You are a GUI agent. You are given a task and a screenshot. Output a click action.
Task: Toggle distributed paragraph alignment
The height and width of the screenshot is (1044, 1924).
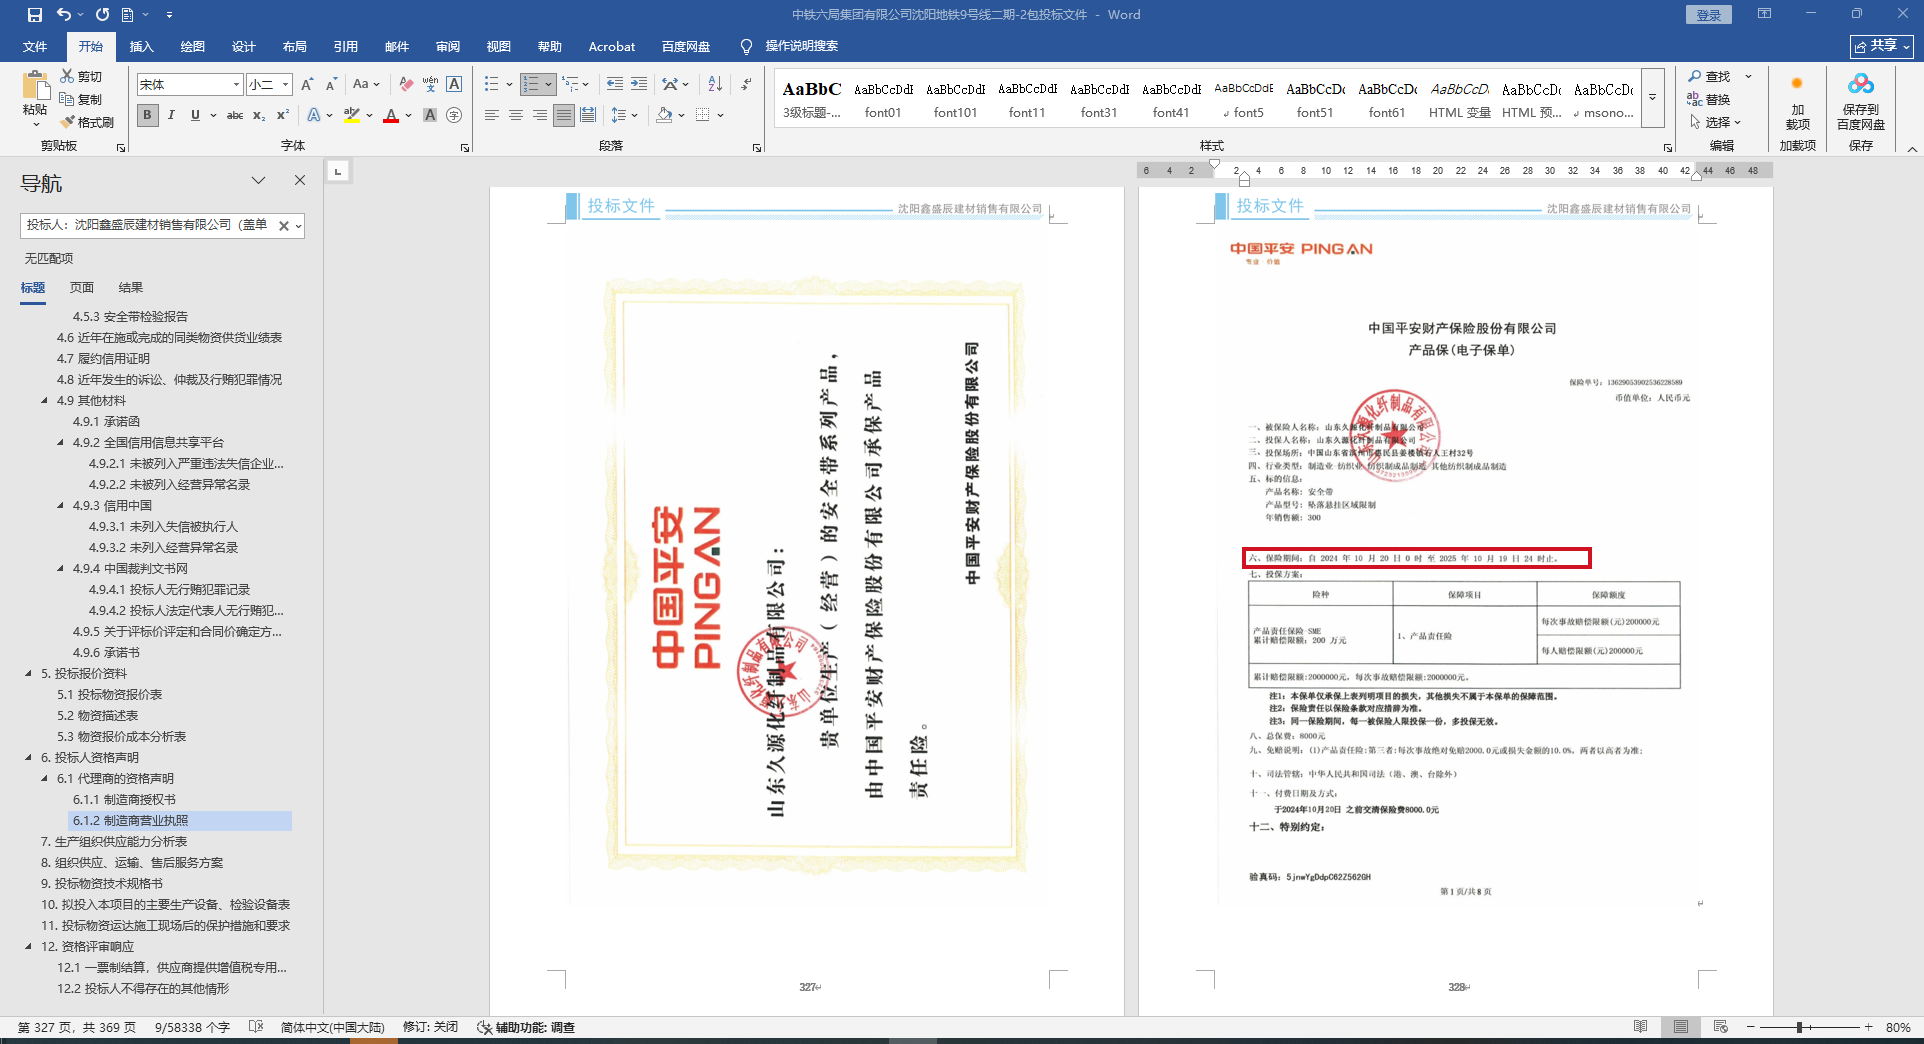pyautogui.click(x=588, y=115)
